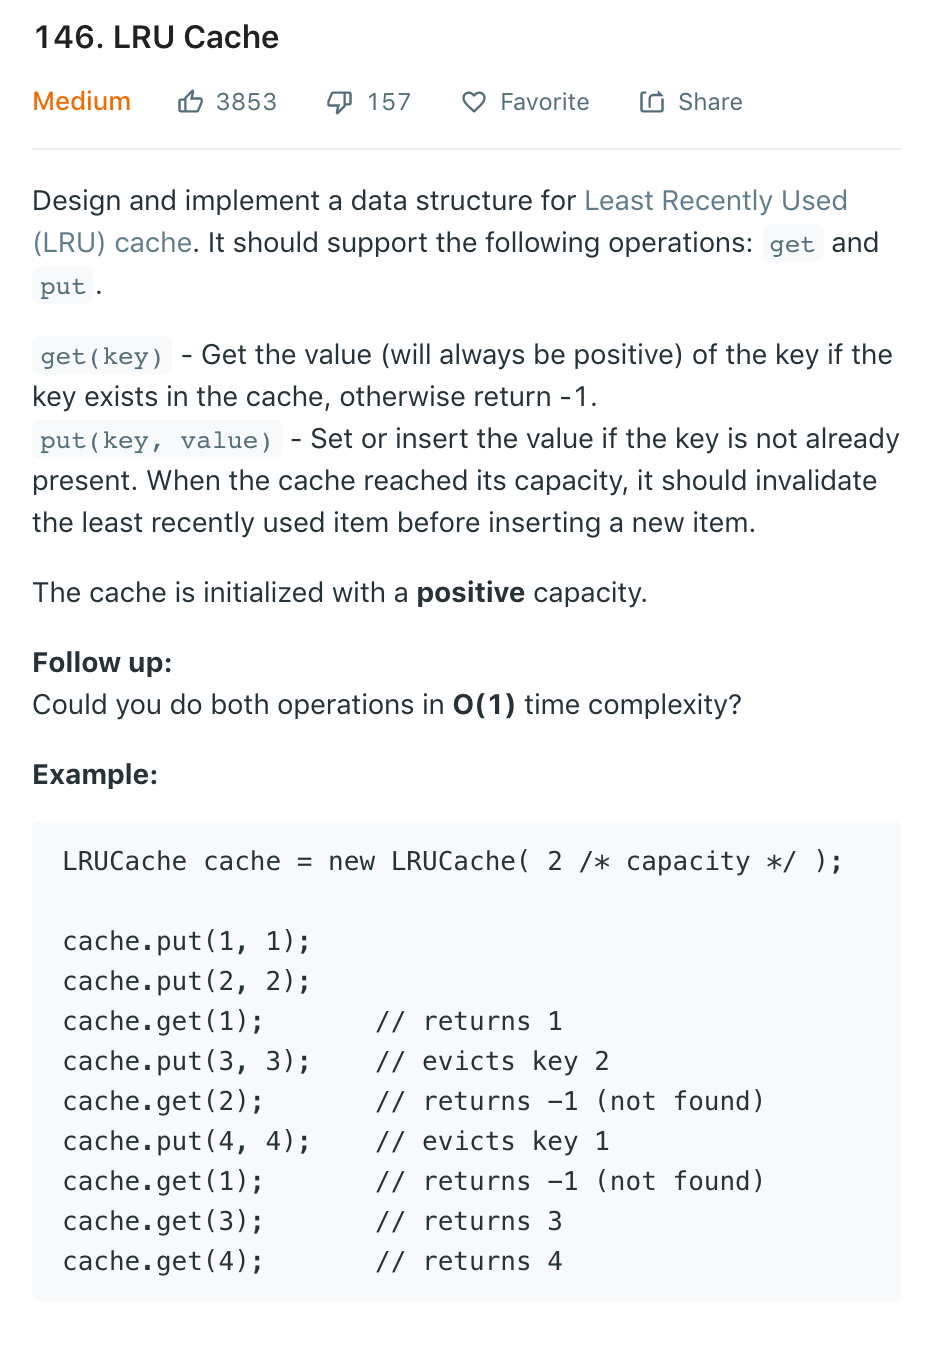Click the get(key) code snippet
Screen dimensions: 932x1354
[x=102, y=356]
